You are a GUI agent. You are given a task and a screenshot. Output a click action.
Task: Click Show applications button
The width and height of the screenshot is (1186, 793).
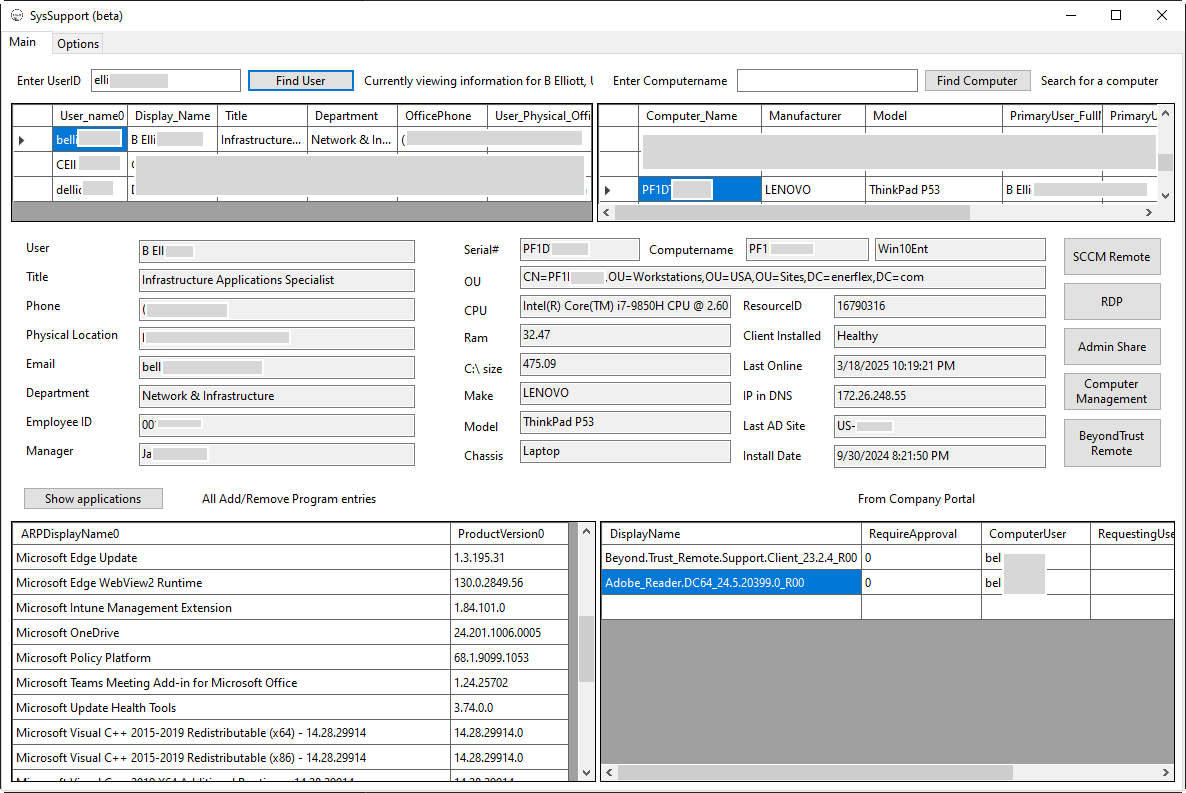(93, 499)
